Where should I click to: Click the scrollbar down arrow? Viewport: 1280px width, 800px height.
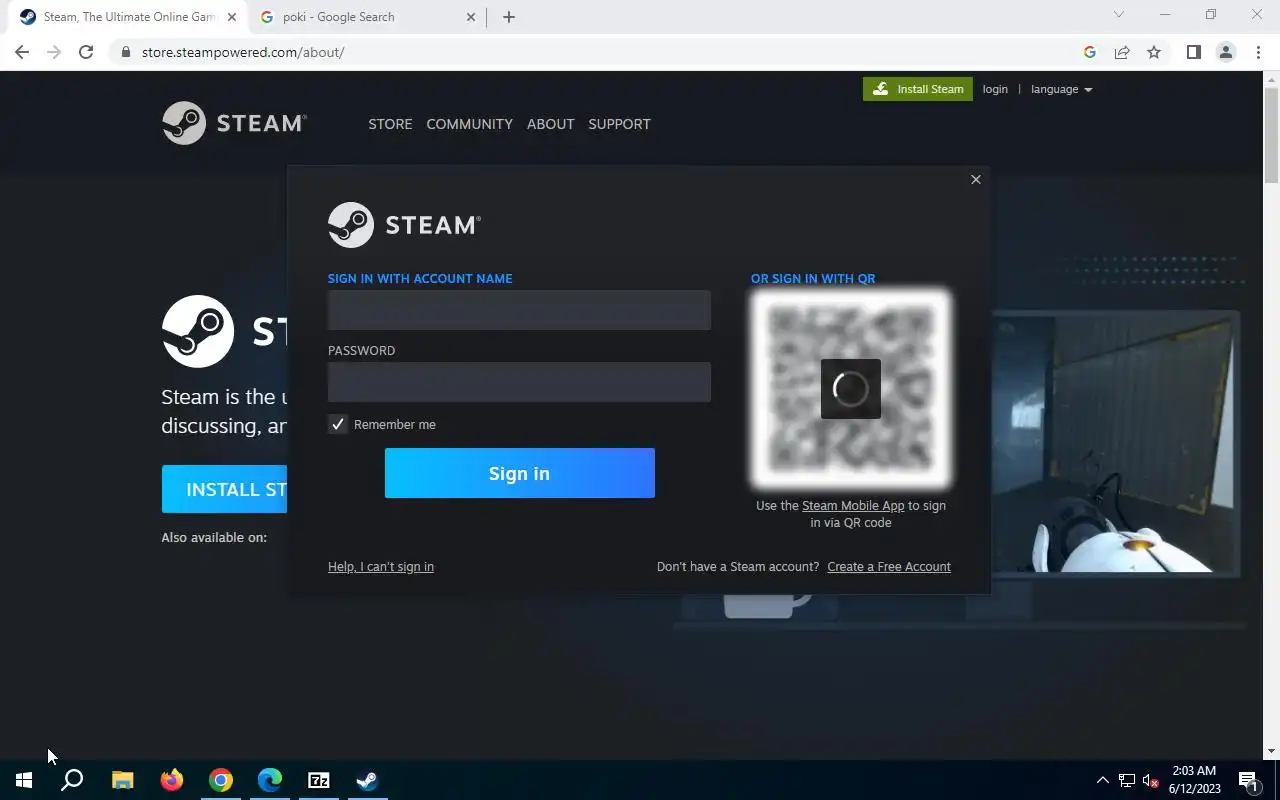pyautogui.click(x=1271, y=752)
